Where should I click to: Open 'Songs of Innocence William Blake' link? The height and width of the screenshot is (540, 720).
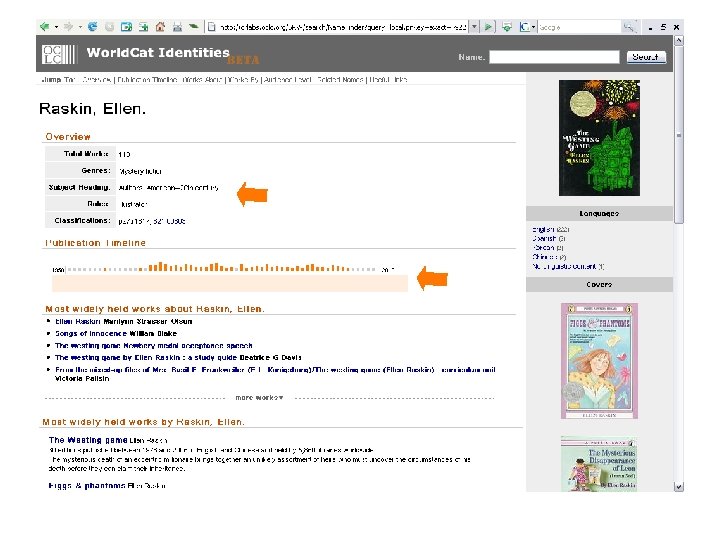click(x=116, y=333)
